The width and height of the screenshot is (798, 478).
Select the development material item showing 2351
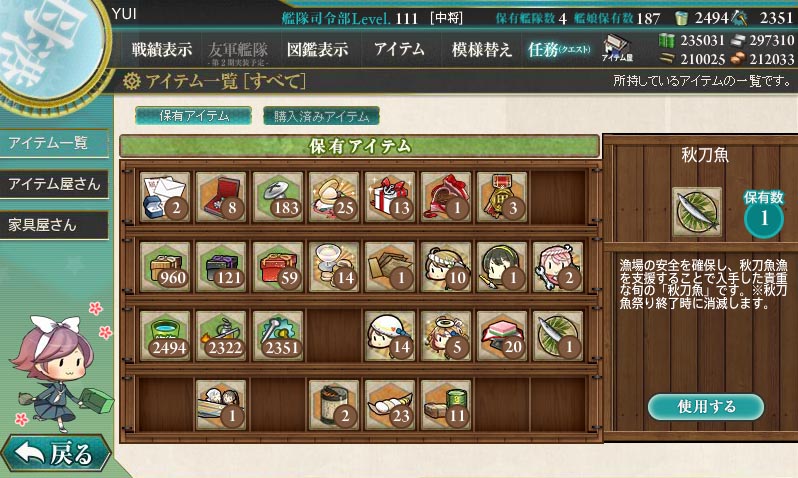coord(277,336)
